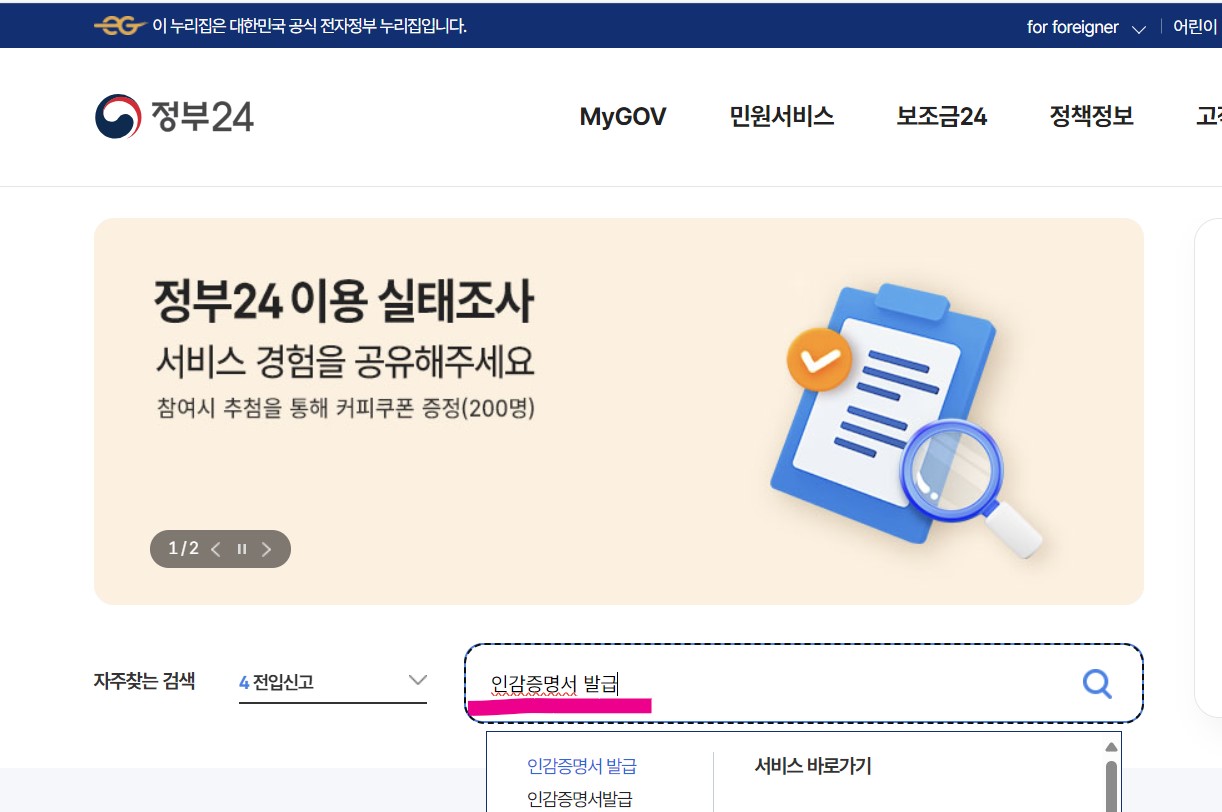Screen dimensions: 1222x812
Task: Click suggestion list scrollbar up arrow
Action: pos(1110,747)
